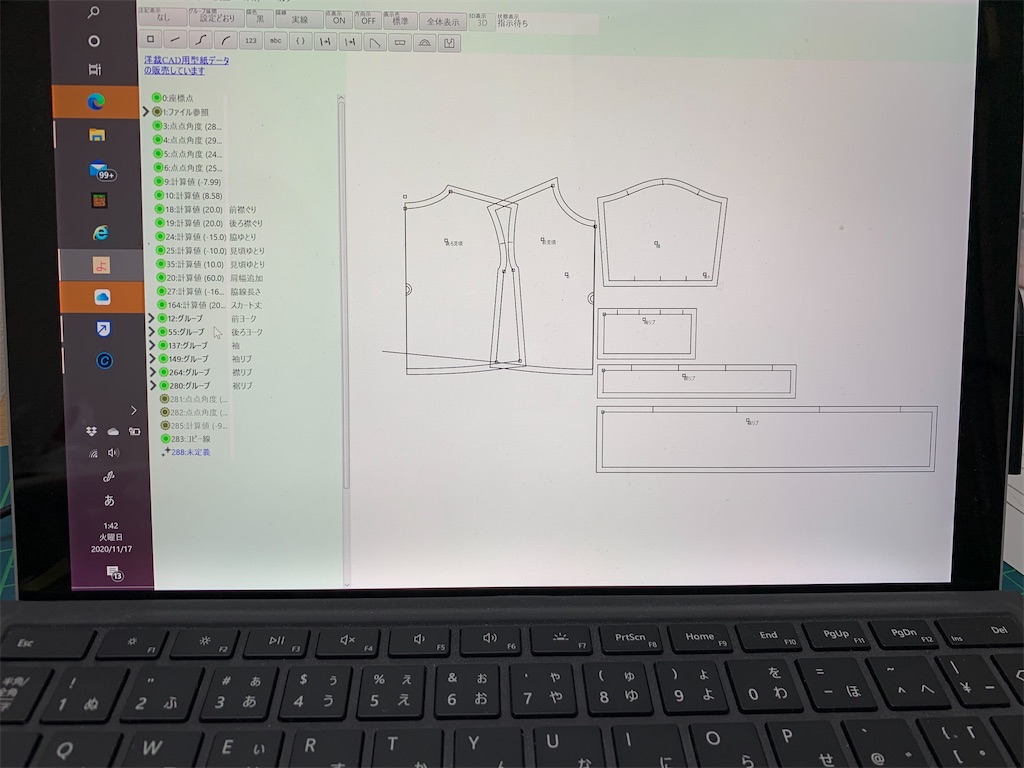Open the line type 実線 selector
Screen dimensions: 1024x768
(298, 18)
